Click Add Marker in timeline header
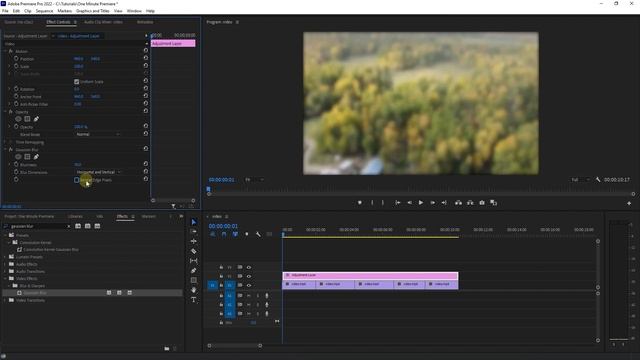 [247, 234]
